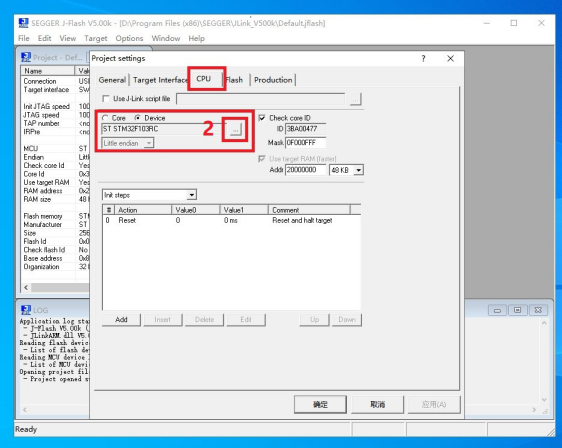Screen dimensions: 562x448
Task: Open the File menu
Action: click(x=24, y=38)
